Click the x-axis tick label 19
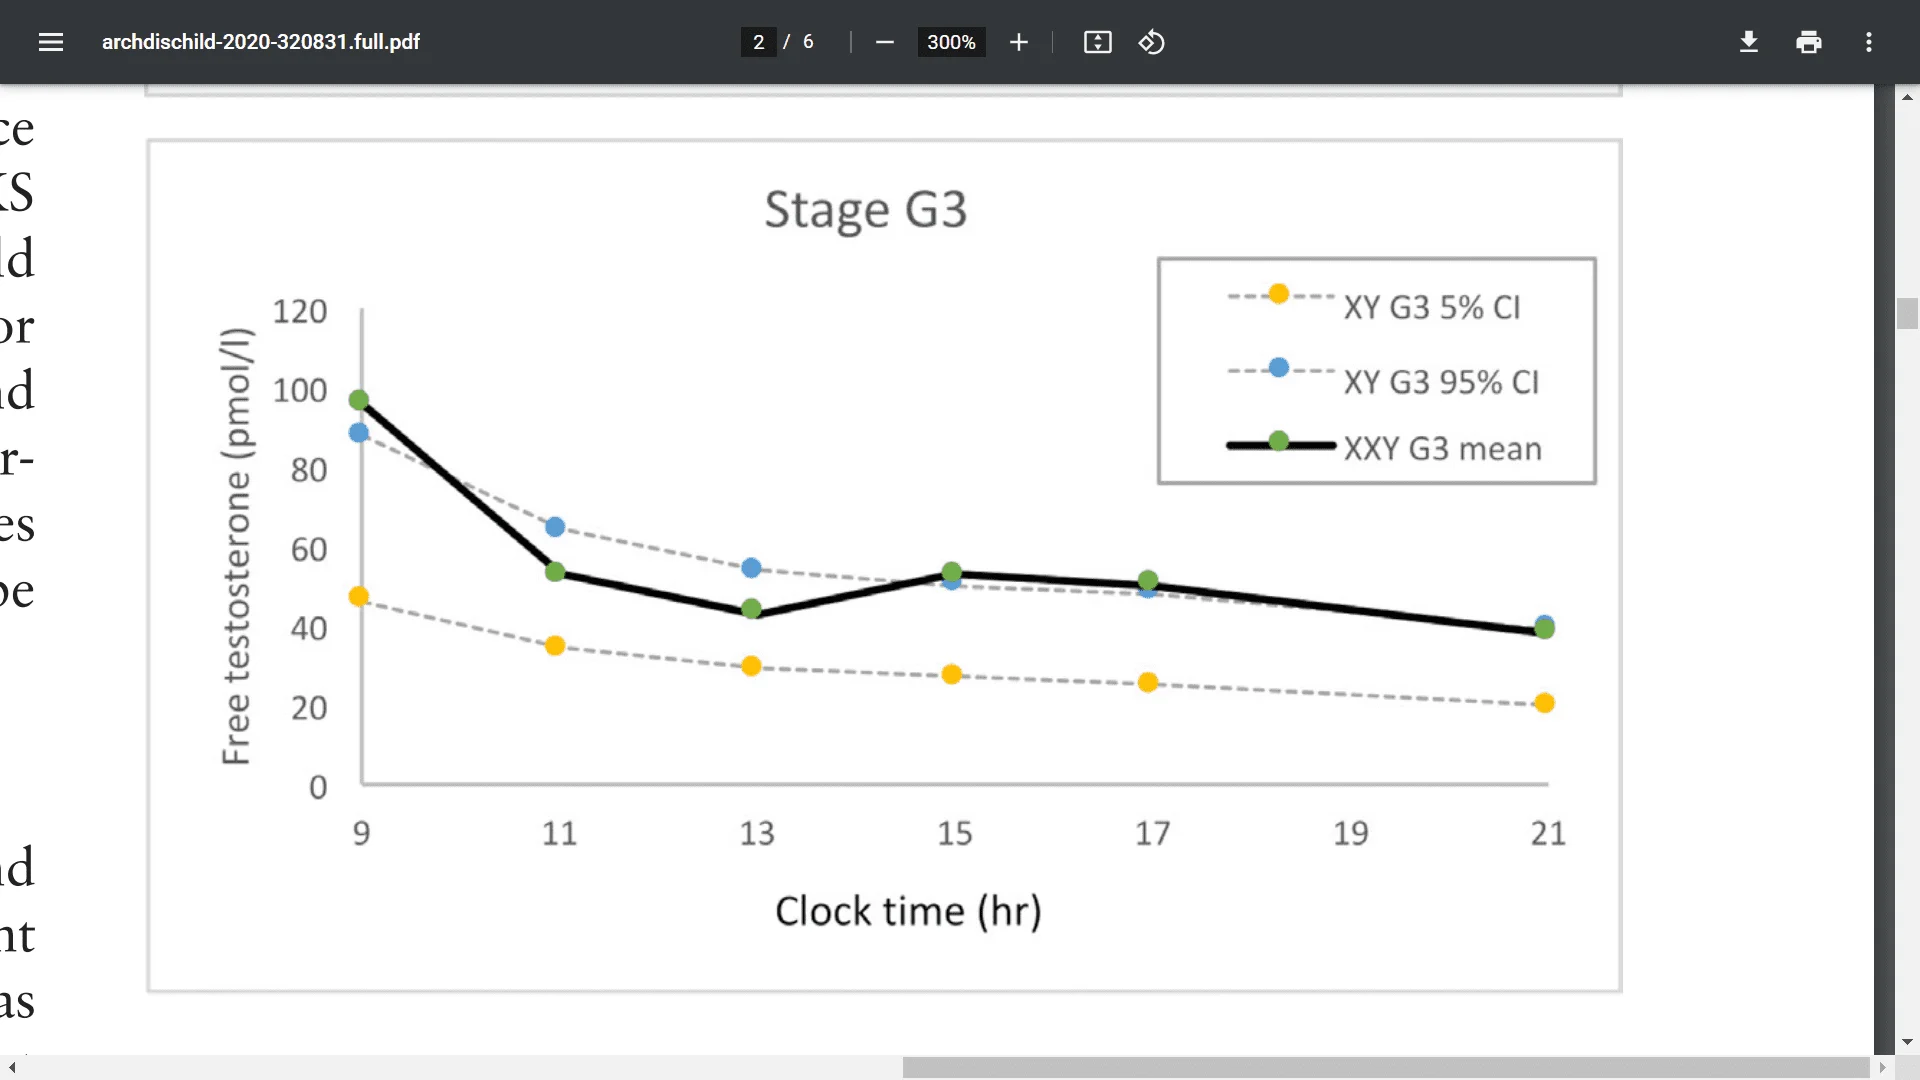This screenshot has width=1920, height=1080. (x=1350, y=833)
